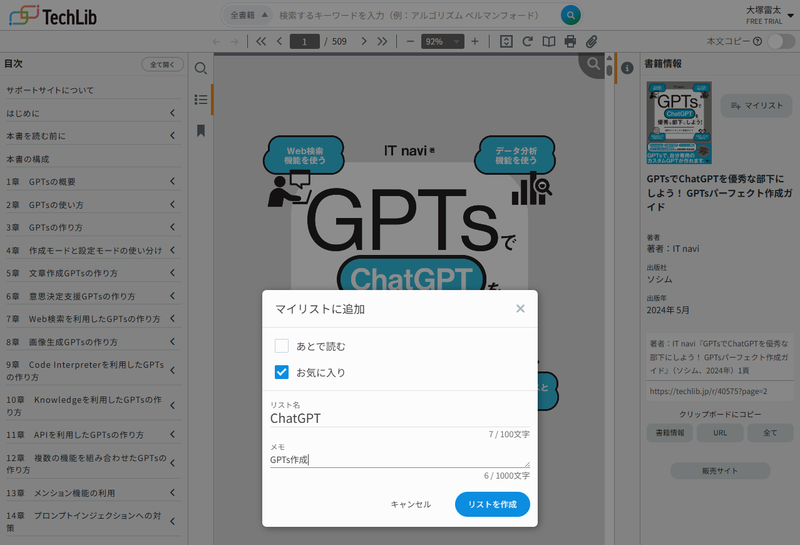Click the 全て開く button

click(162, 64)
